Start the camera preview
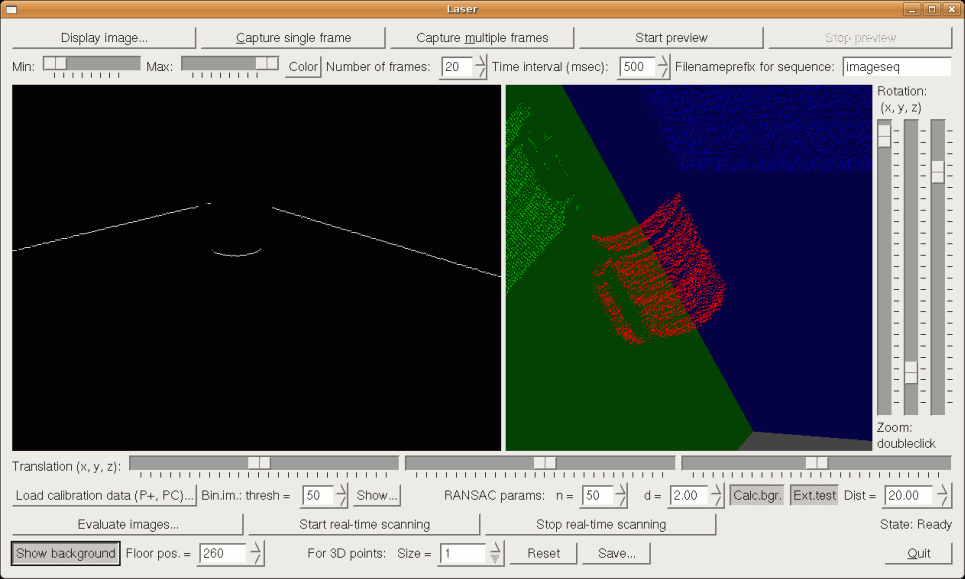This screenshot has width=965, height=579. click(x=671, y=38)
